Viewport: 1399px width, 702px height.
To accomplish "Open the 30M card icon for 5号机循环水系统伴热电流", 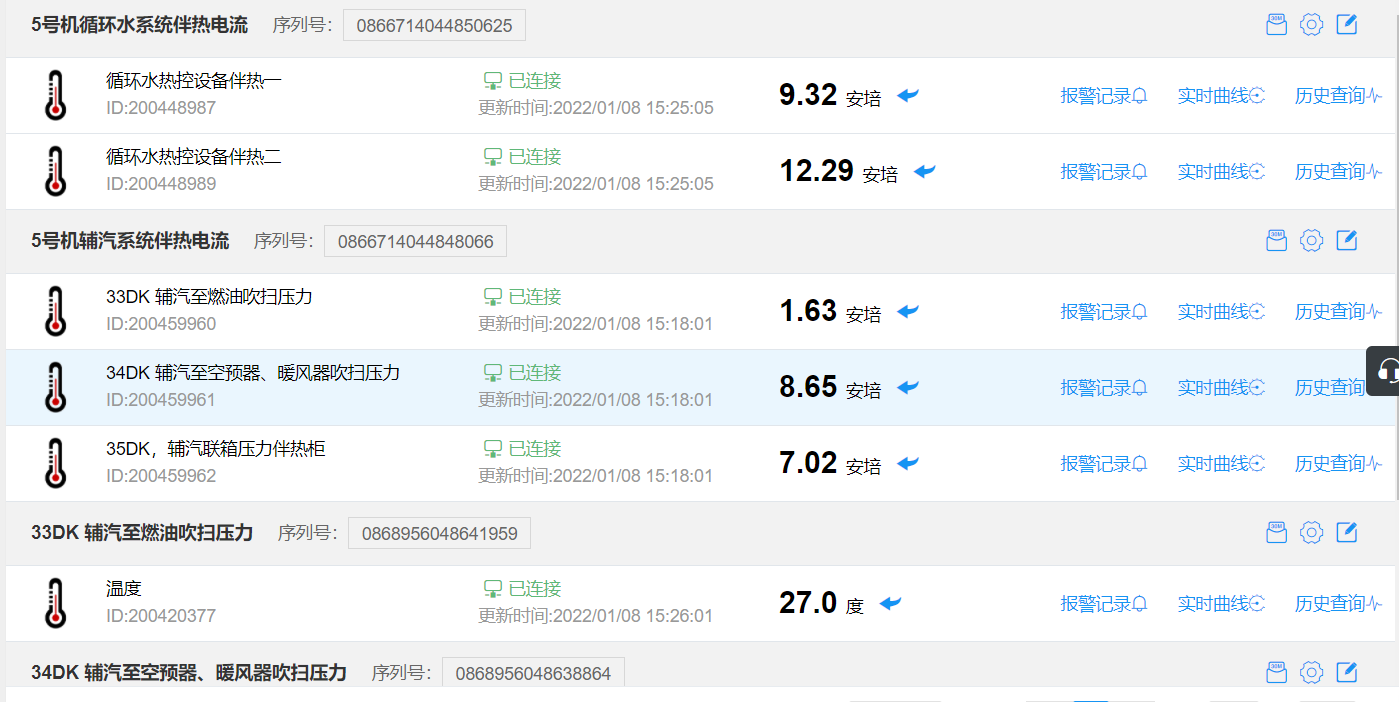I will [x=1276, y=25].
